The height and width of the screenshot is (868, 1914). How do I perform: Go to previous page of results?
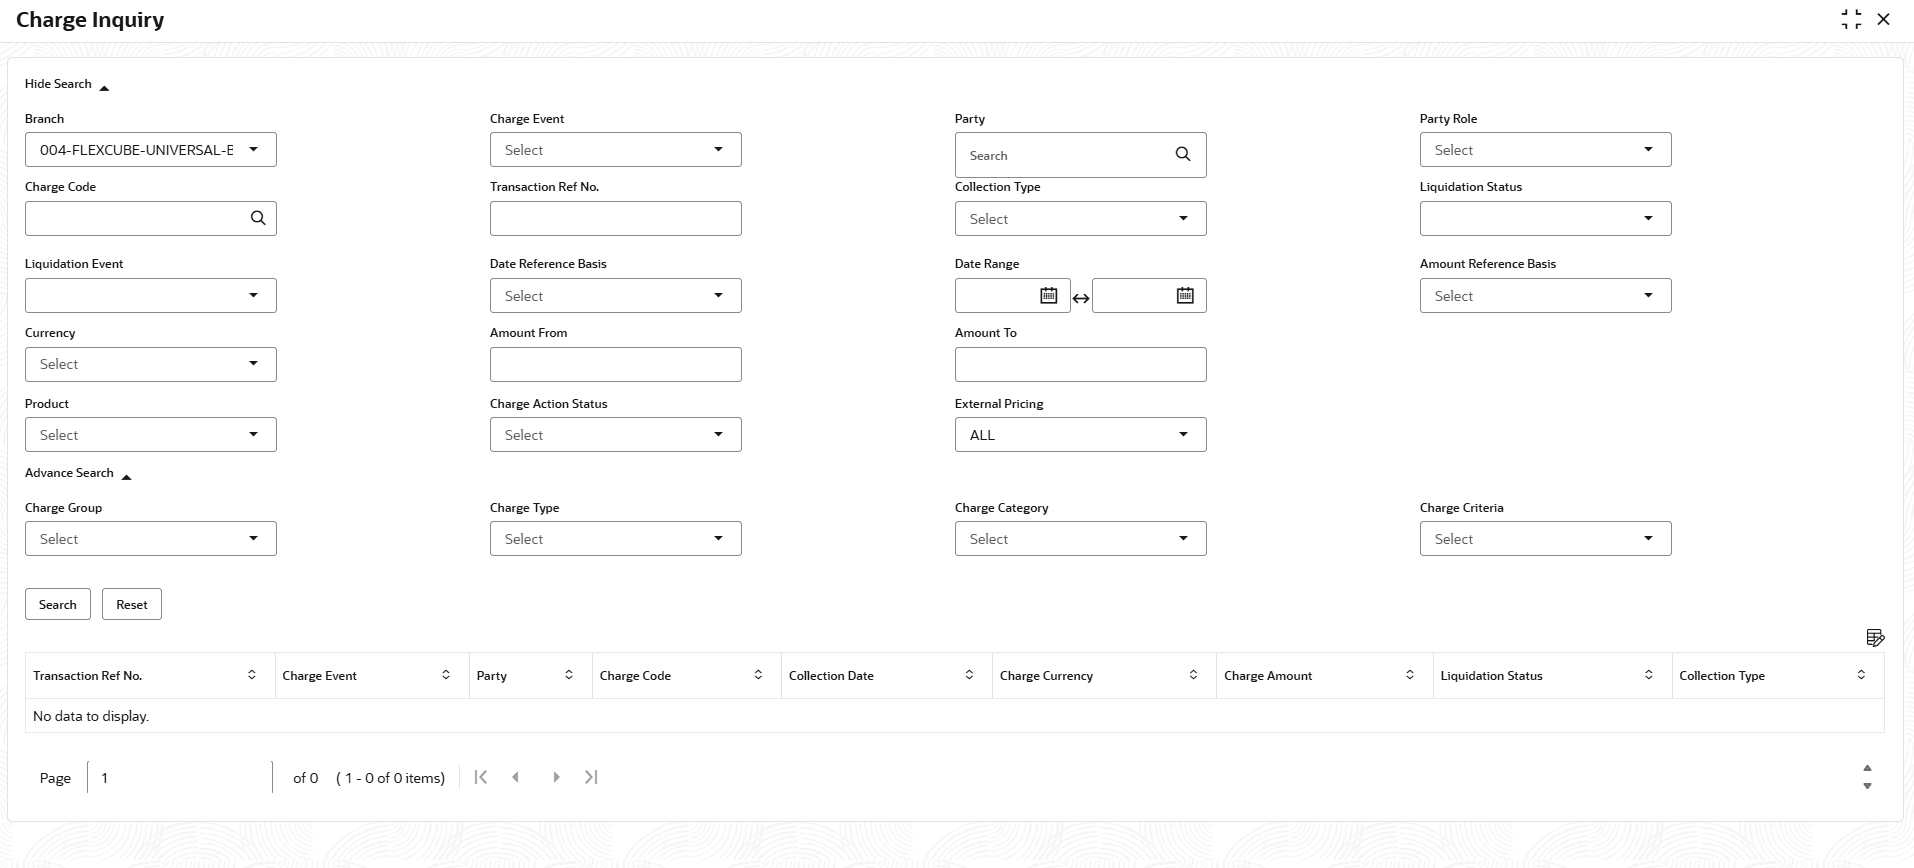pyautogui.click(x=516, y=777)
